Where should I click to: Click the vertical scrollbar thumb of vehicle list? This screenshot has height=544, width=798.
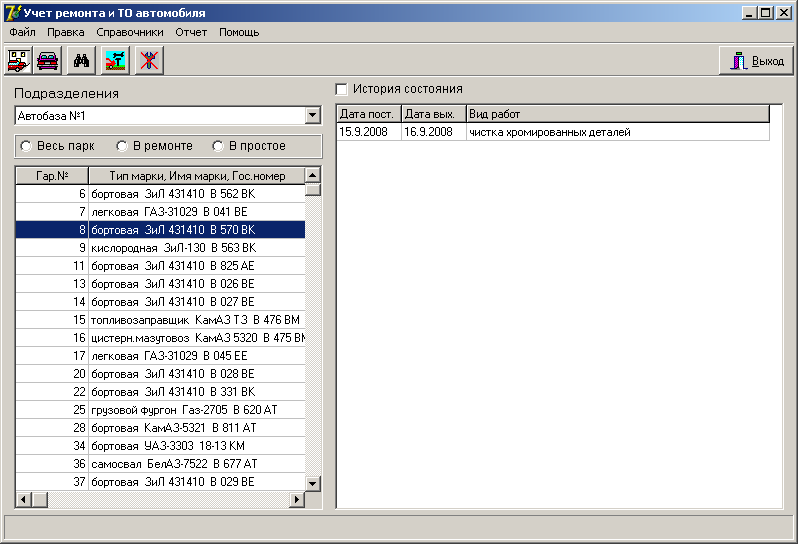(312, 190)
